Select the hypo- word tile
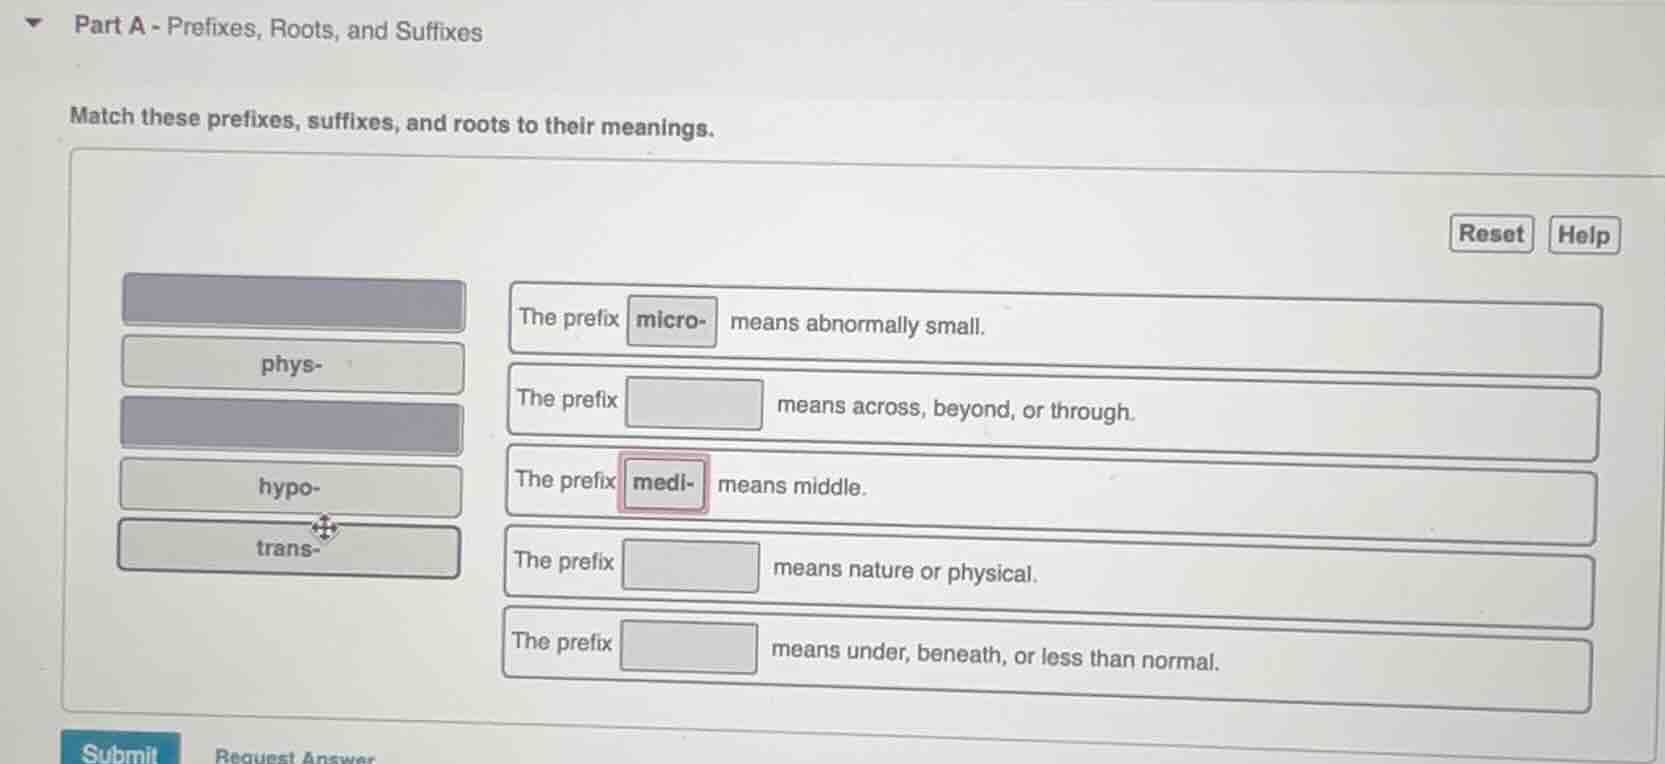Viewport: 1665px width, 764px height. (x=289, y=488)
